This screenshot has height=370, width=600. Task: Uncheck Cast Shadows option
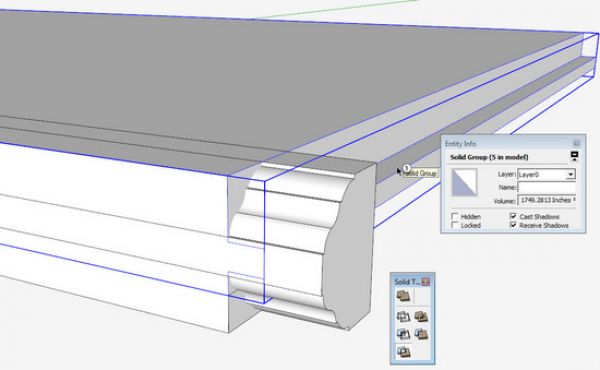point(514,216)
